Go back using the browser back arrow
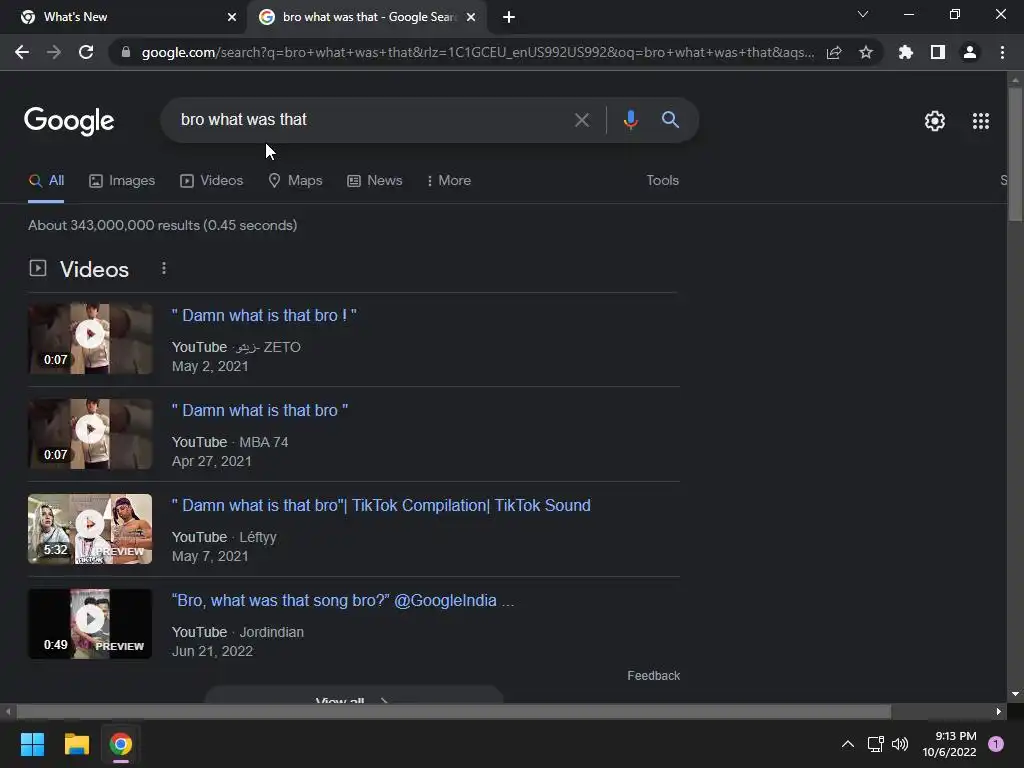The image size is (1024, 768). pos(22,52)
